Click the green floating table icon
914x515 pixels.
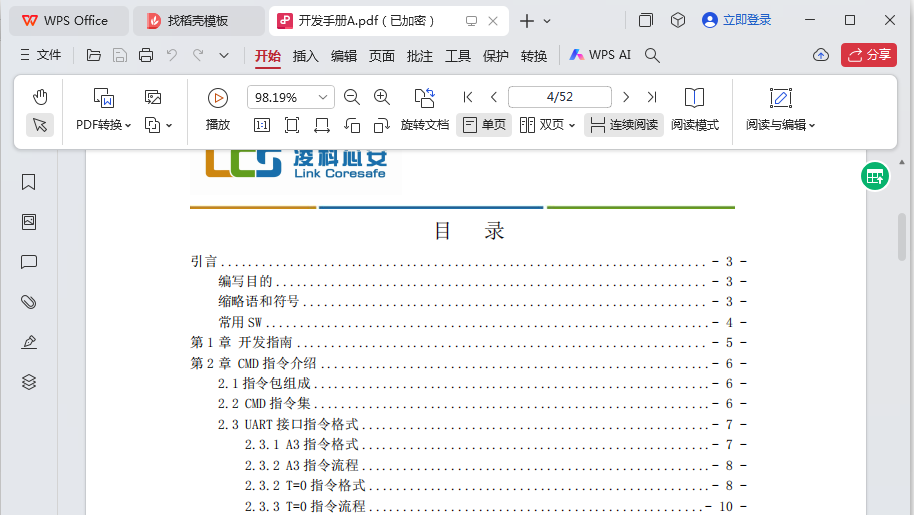(875, 177)
